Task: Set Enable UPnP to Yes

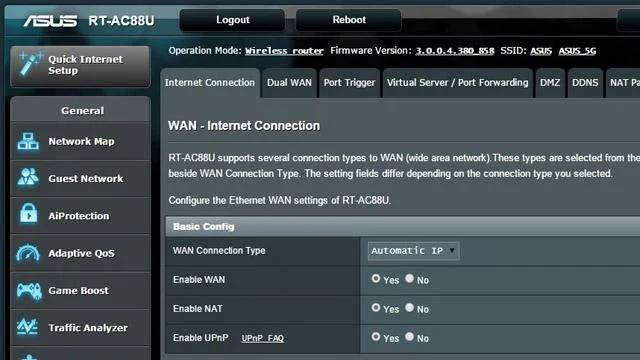Action: pyautogui.click(x=376, y=337)
